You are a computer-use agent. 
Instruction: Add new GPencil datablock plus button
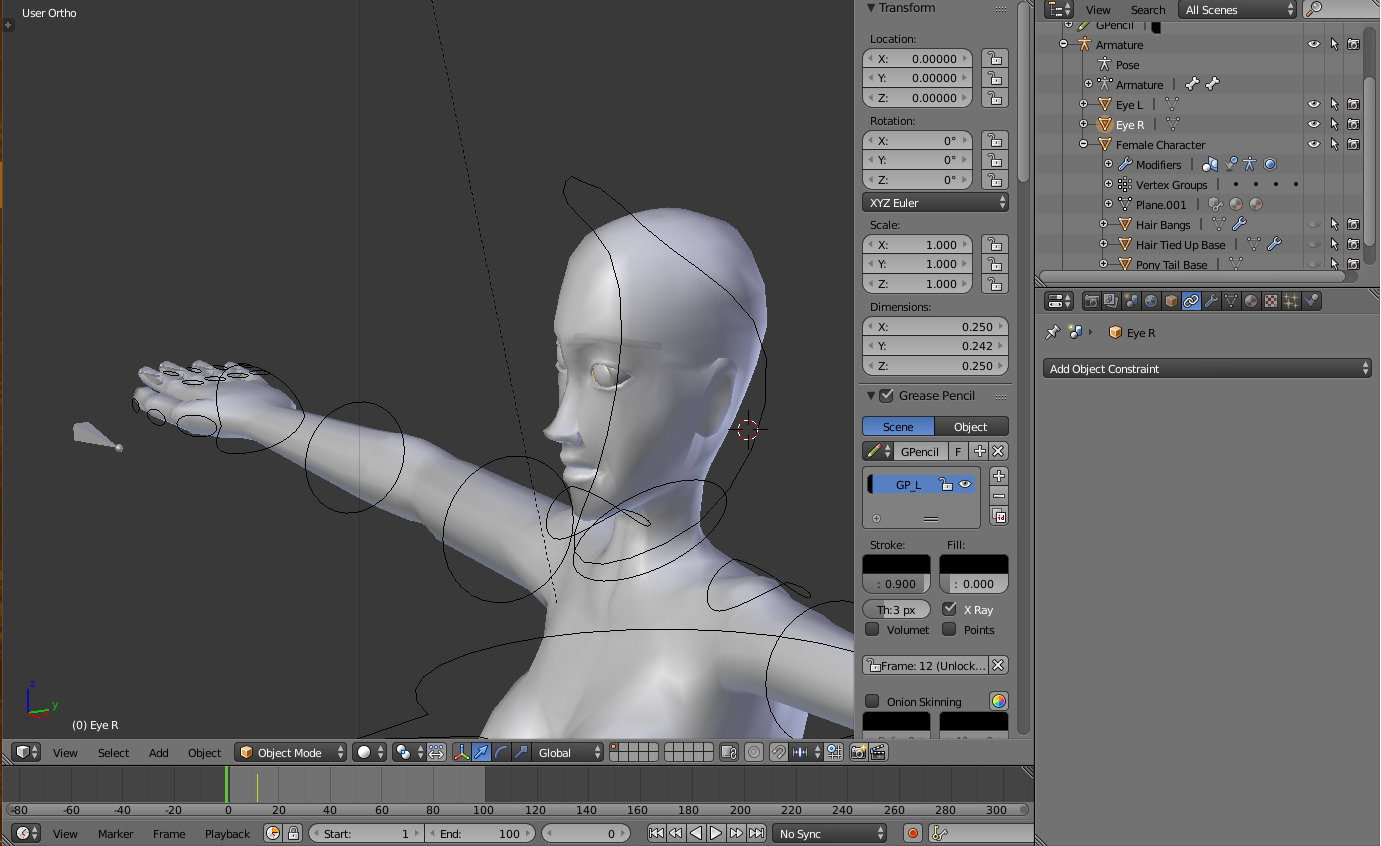[980, 451]
